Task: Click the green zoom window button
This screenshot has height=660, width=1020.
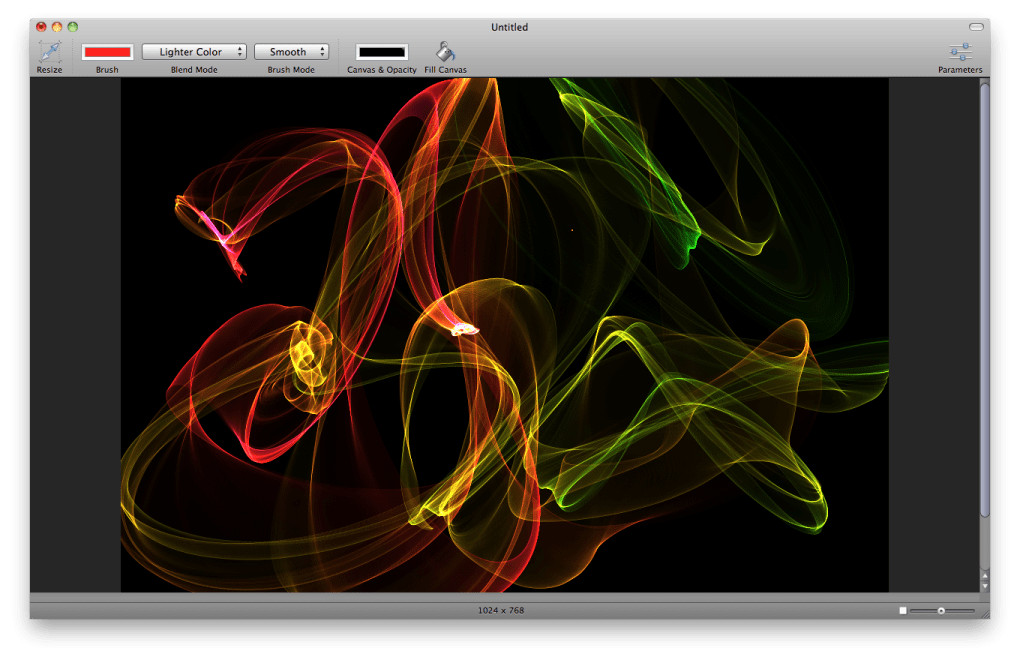Action: pyautogui.click(x=73, y=27)
